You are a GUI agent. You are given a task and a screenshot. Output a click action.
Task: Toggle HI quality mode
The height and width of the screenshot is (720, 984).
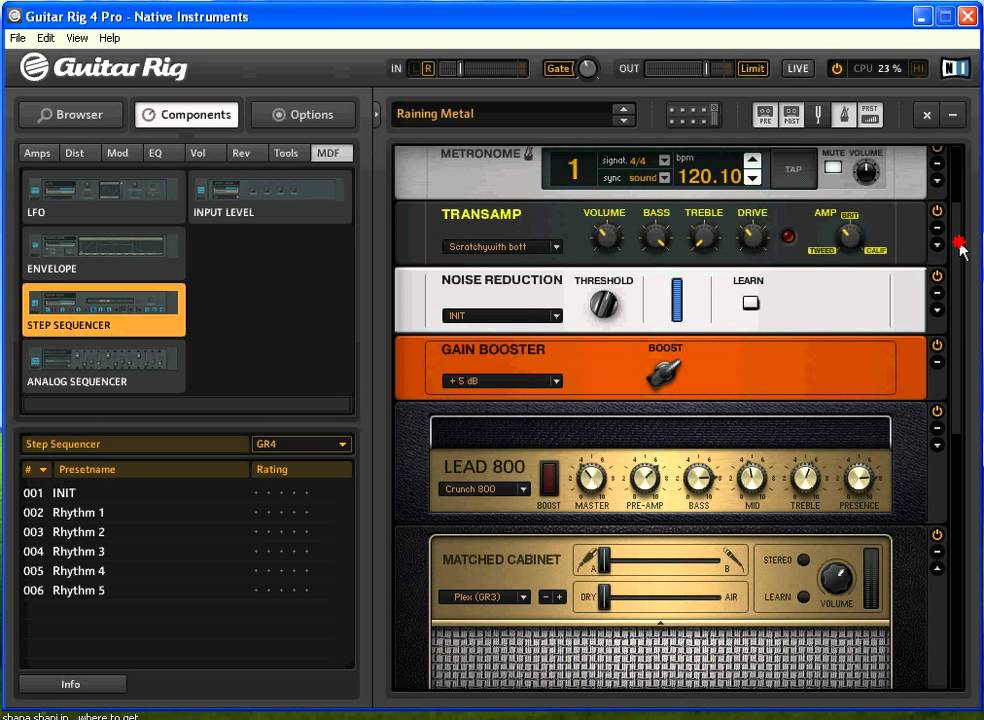(918, 68)
